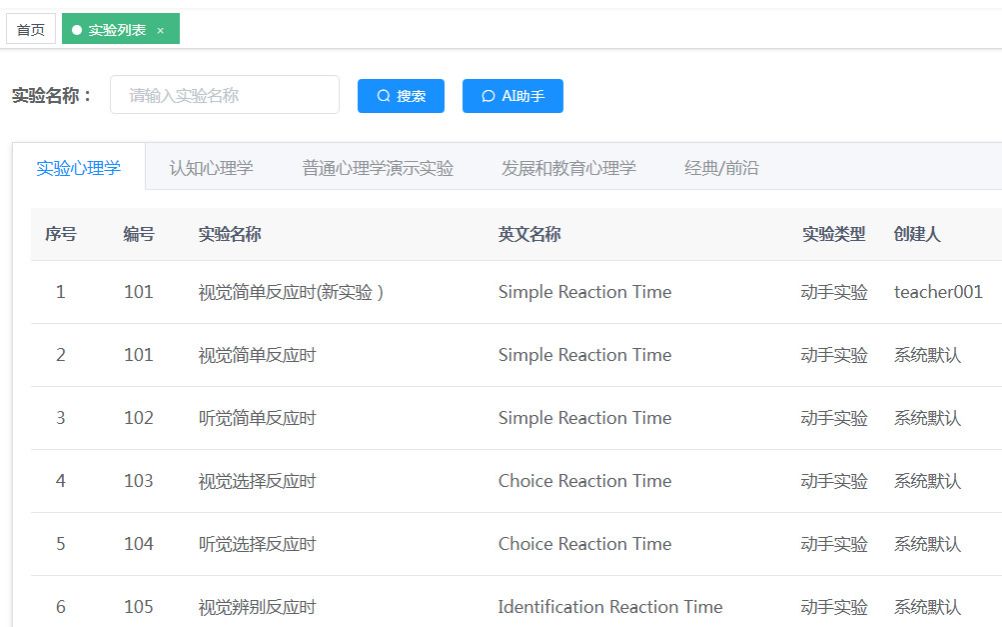This screenshot has height=627, width=1002.
Task: Select the 经典/前沿 tab
Action: [x=721, y=168]
